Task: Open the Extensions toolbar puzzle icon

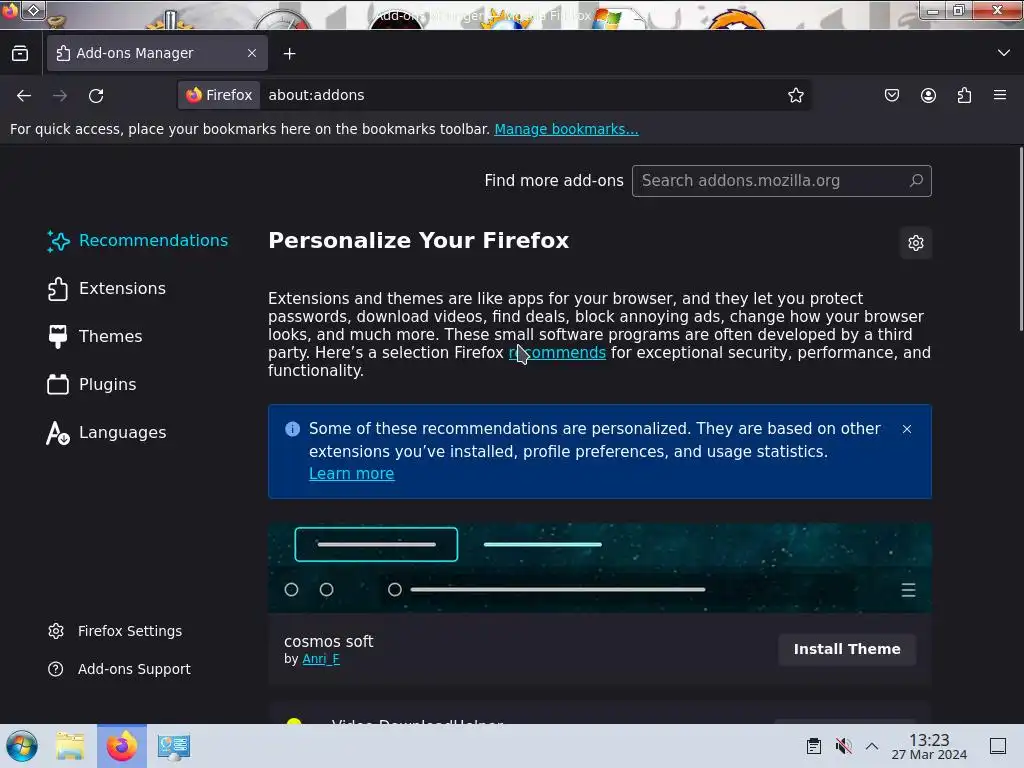Action: point(964,95)
